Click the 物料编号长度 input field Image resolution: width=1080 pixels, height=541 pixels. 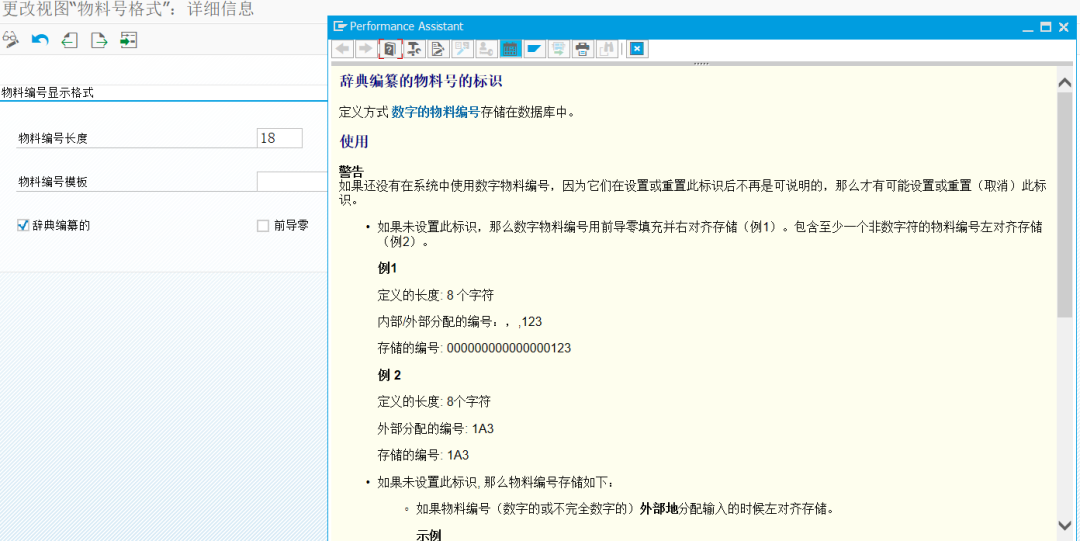280,138
